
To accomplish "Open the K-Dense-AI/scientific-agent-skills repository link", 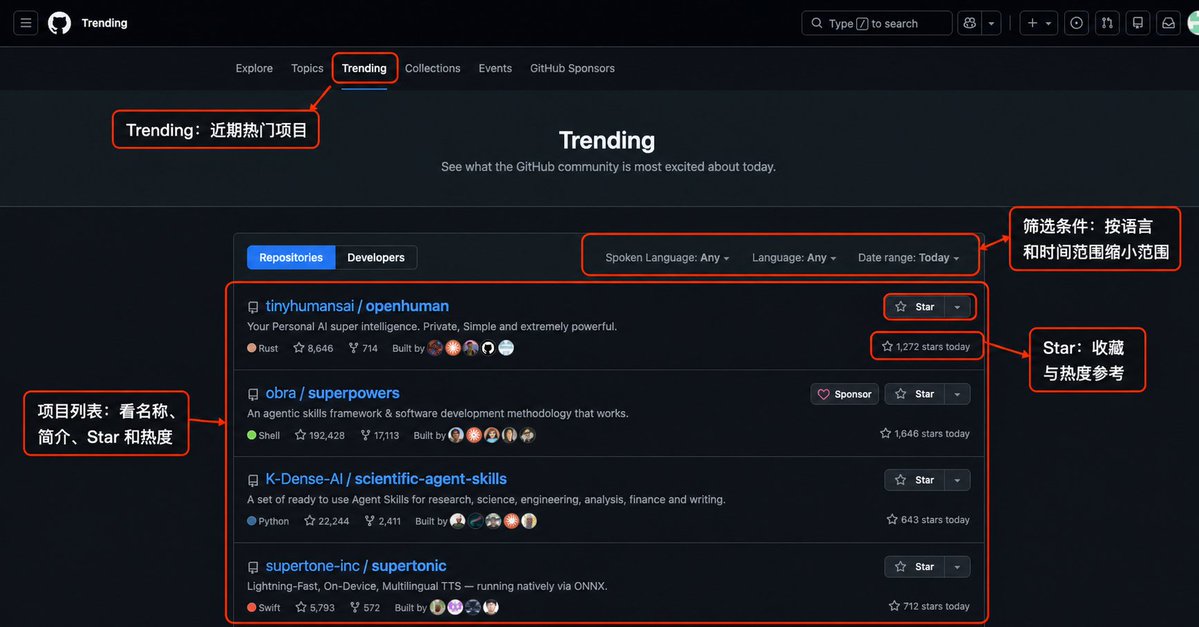I will pos(386,479).
